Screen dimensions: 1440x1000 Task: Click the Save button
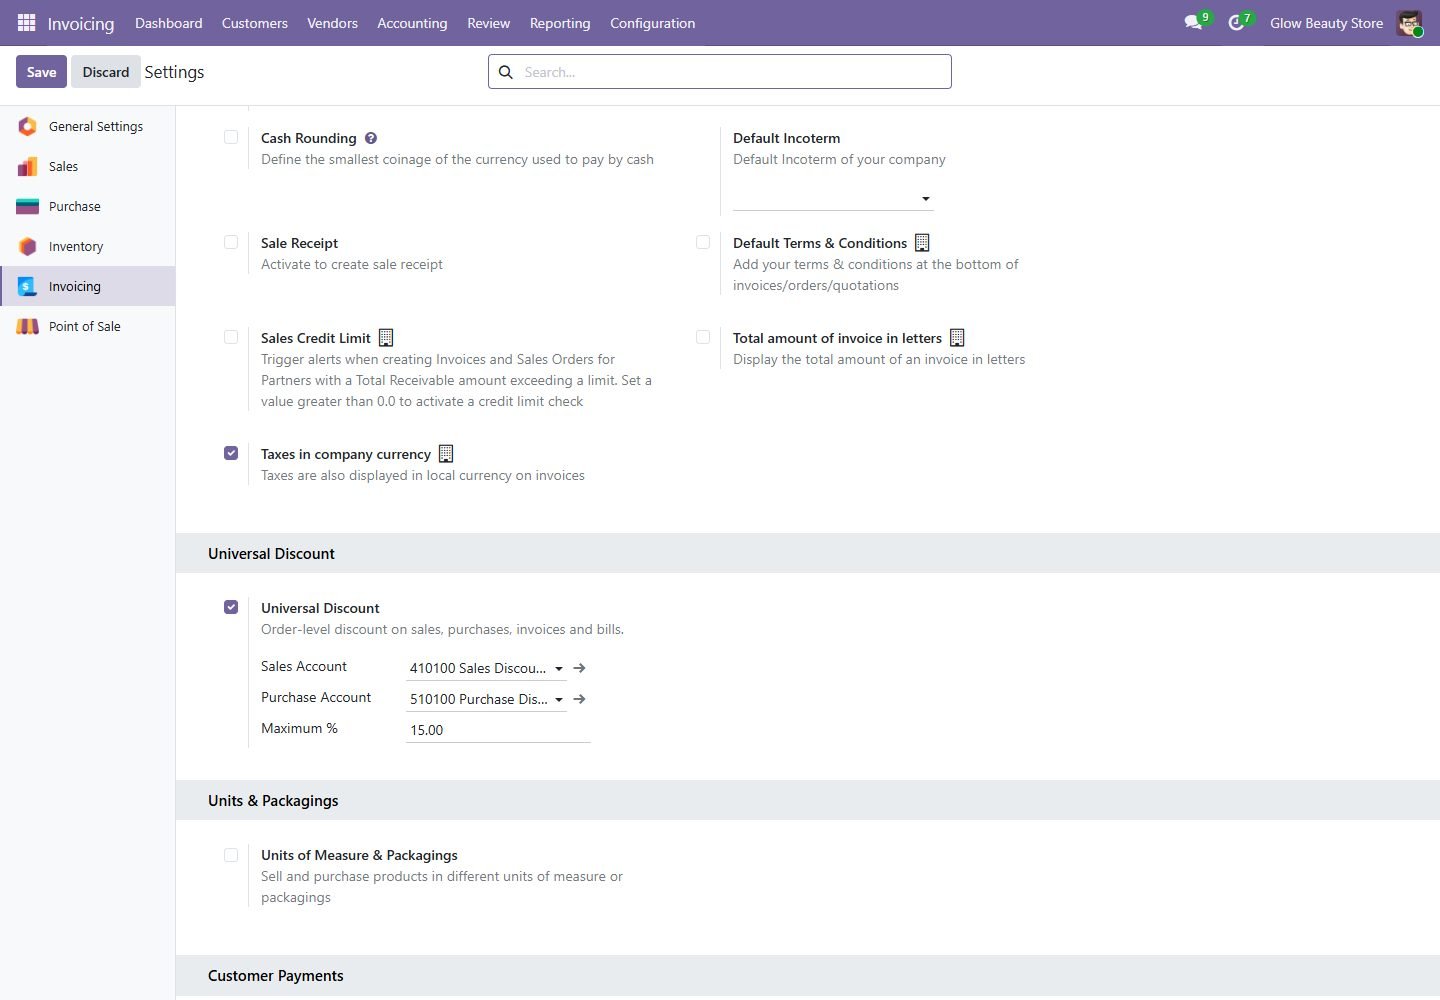[41, 72]
